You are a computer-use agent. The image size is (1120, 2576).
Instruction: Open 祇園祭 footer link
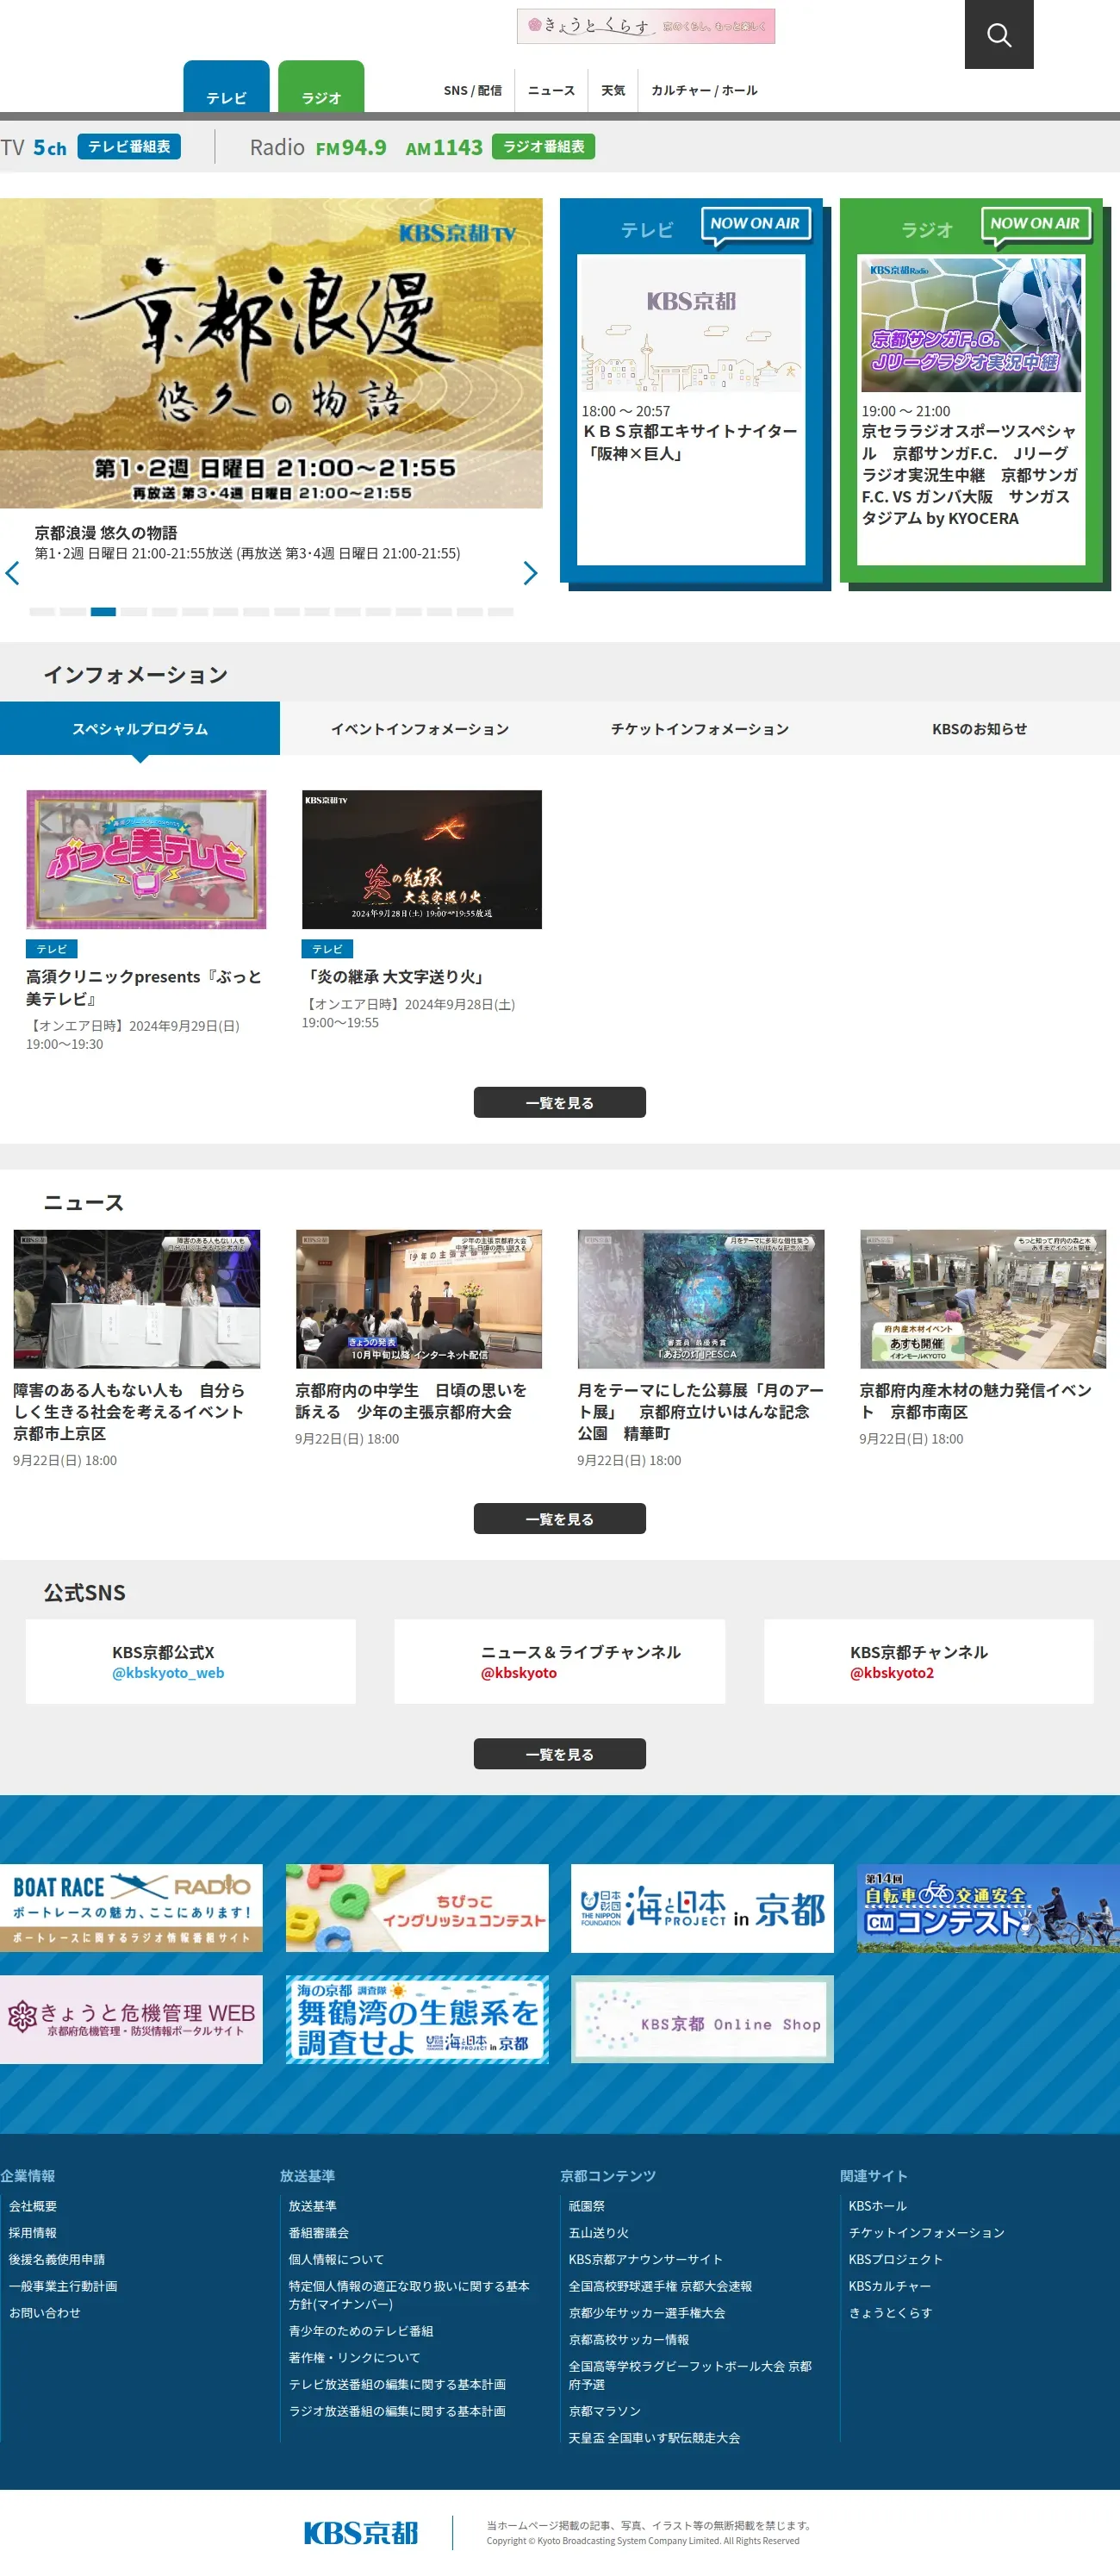coord(587,2206)
